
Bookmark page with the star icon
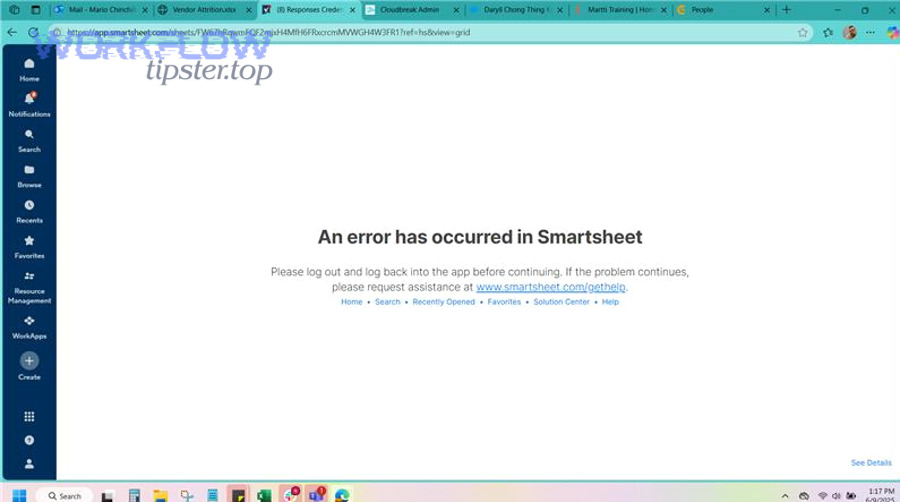[802, 33]
